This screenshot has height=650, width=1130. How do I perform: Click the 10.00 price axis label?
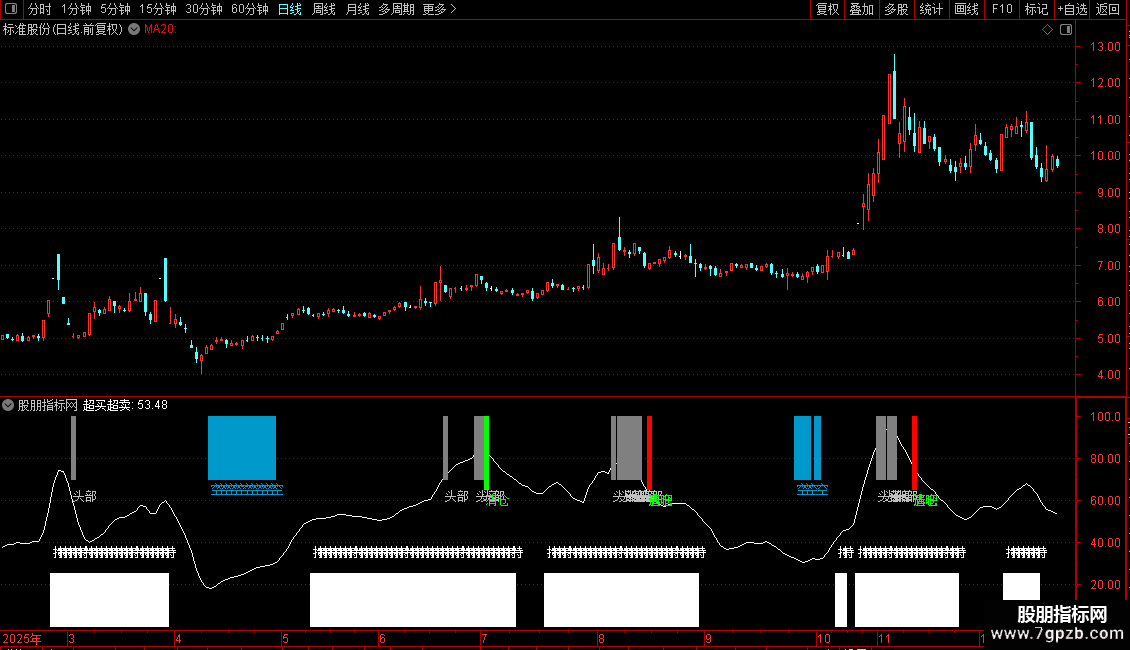tap(1105, 156)
